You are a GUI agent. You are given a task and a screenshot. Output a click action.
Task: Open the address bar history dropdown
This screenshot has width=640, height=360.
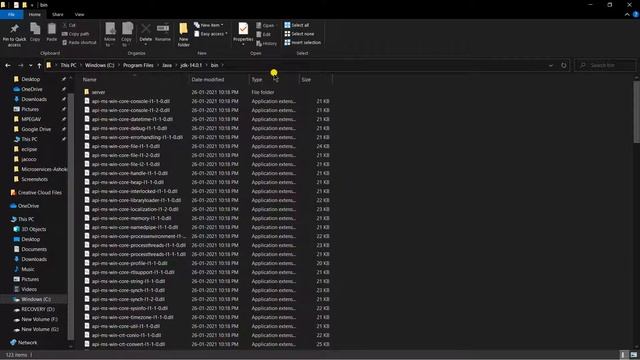click(x=551, y=65)
